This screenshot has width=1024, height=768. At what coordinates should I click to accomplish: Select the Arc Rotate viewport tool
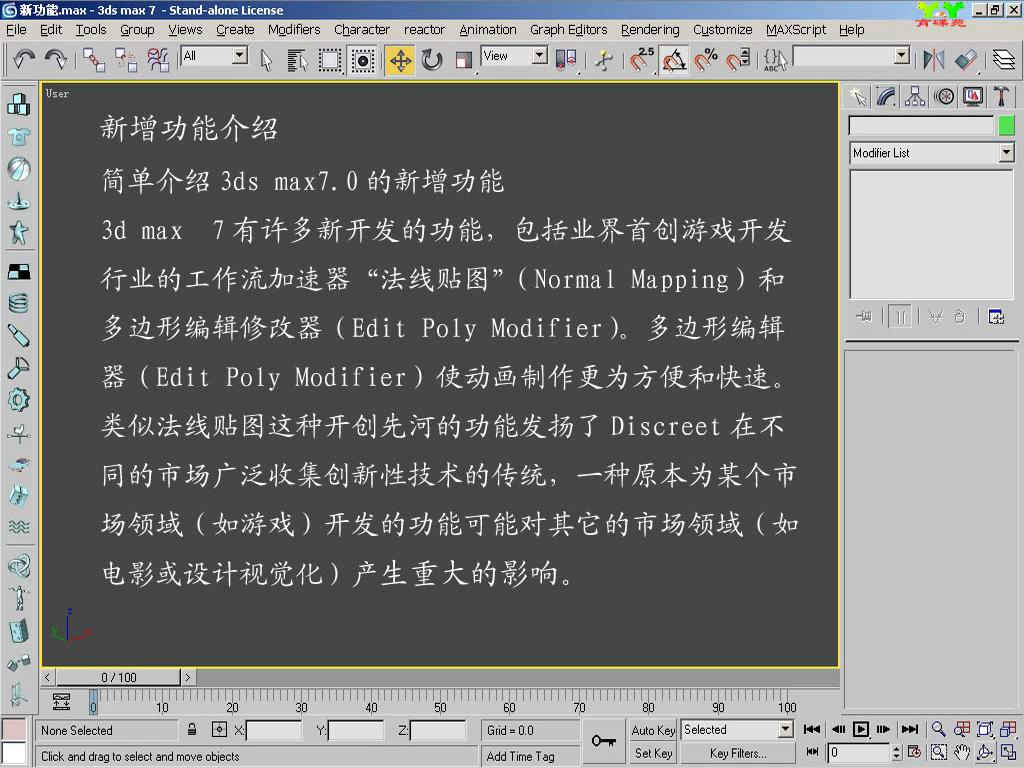[x=985, y=752]
